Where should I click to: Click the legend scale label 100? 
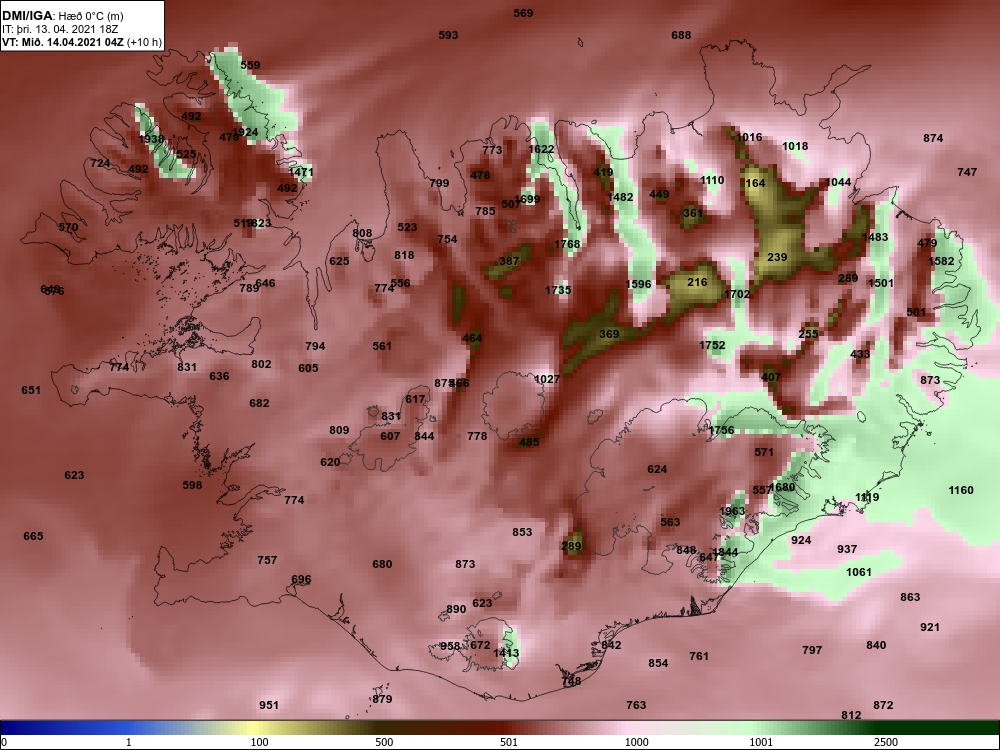point(259,742)
